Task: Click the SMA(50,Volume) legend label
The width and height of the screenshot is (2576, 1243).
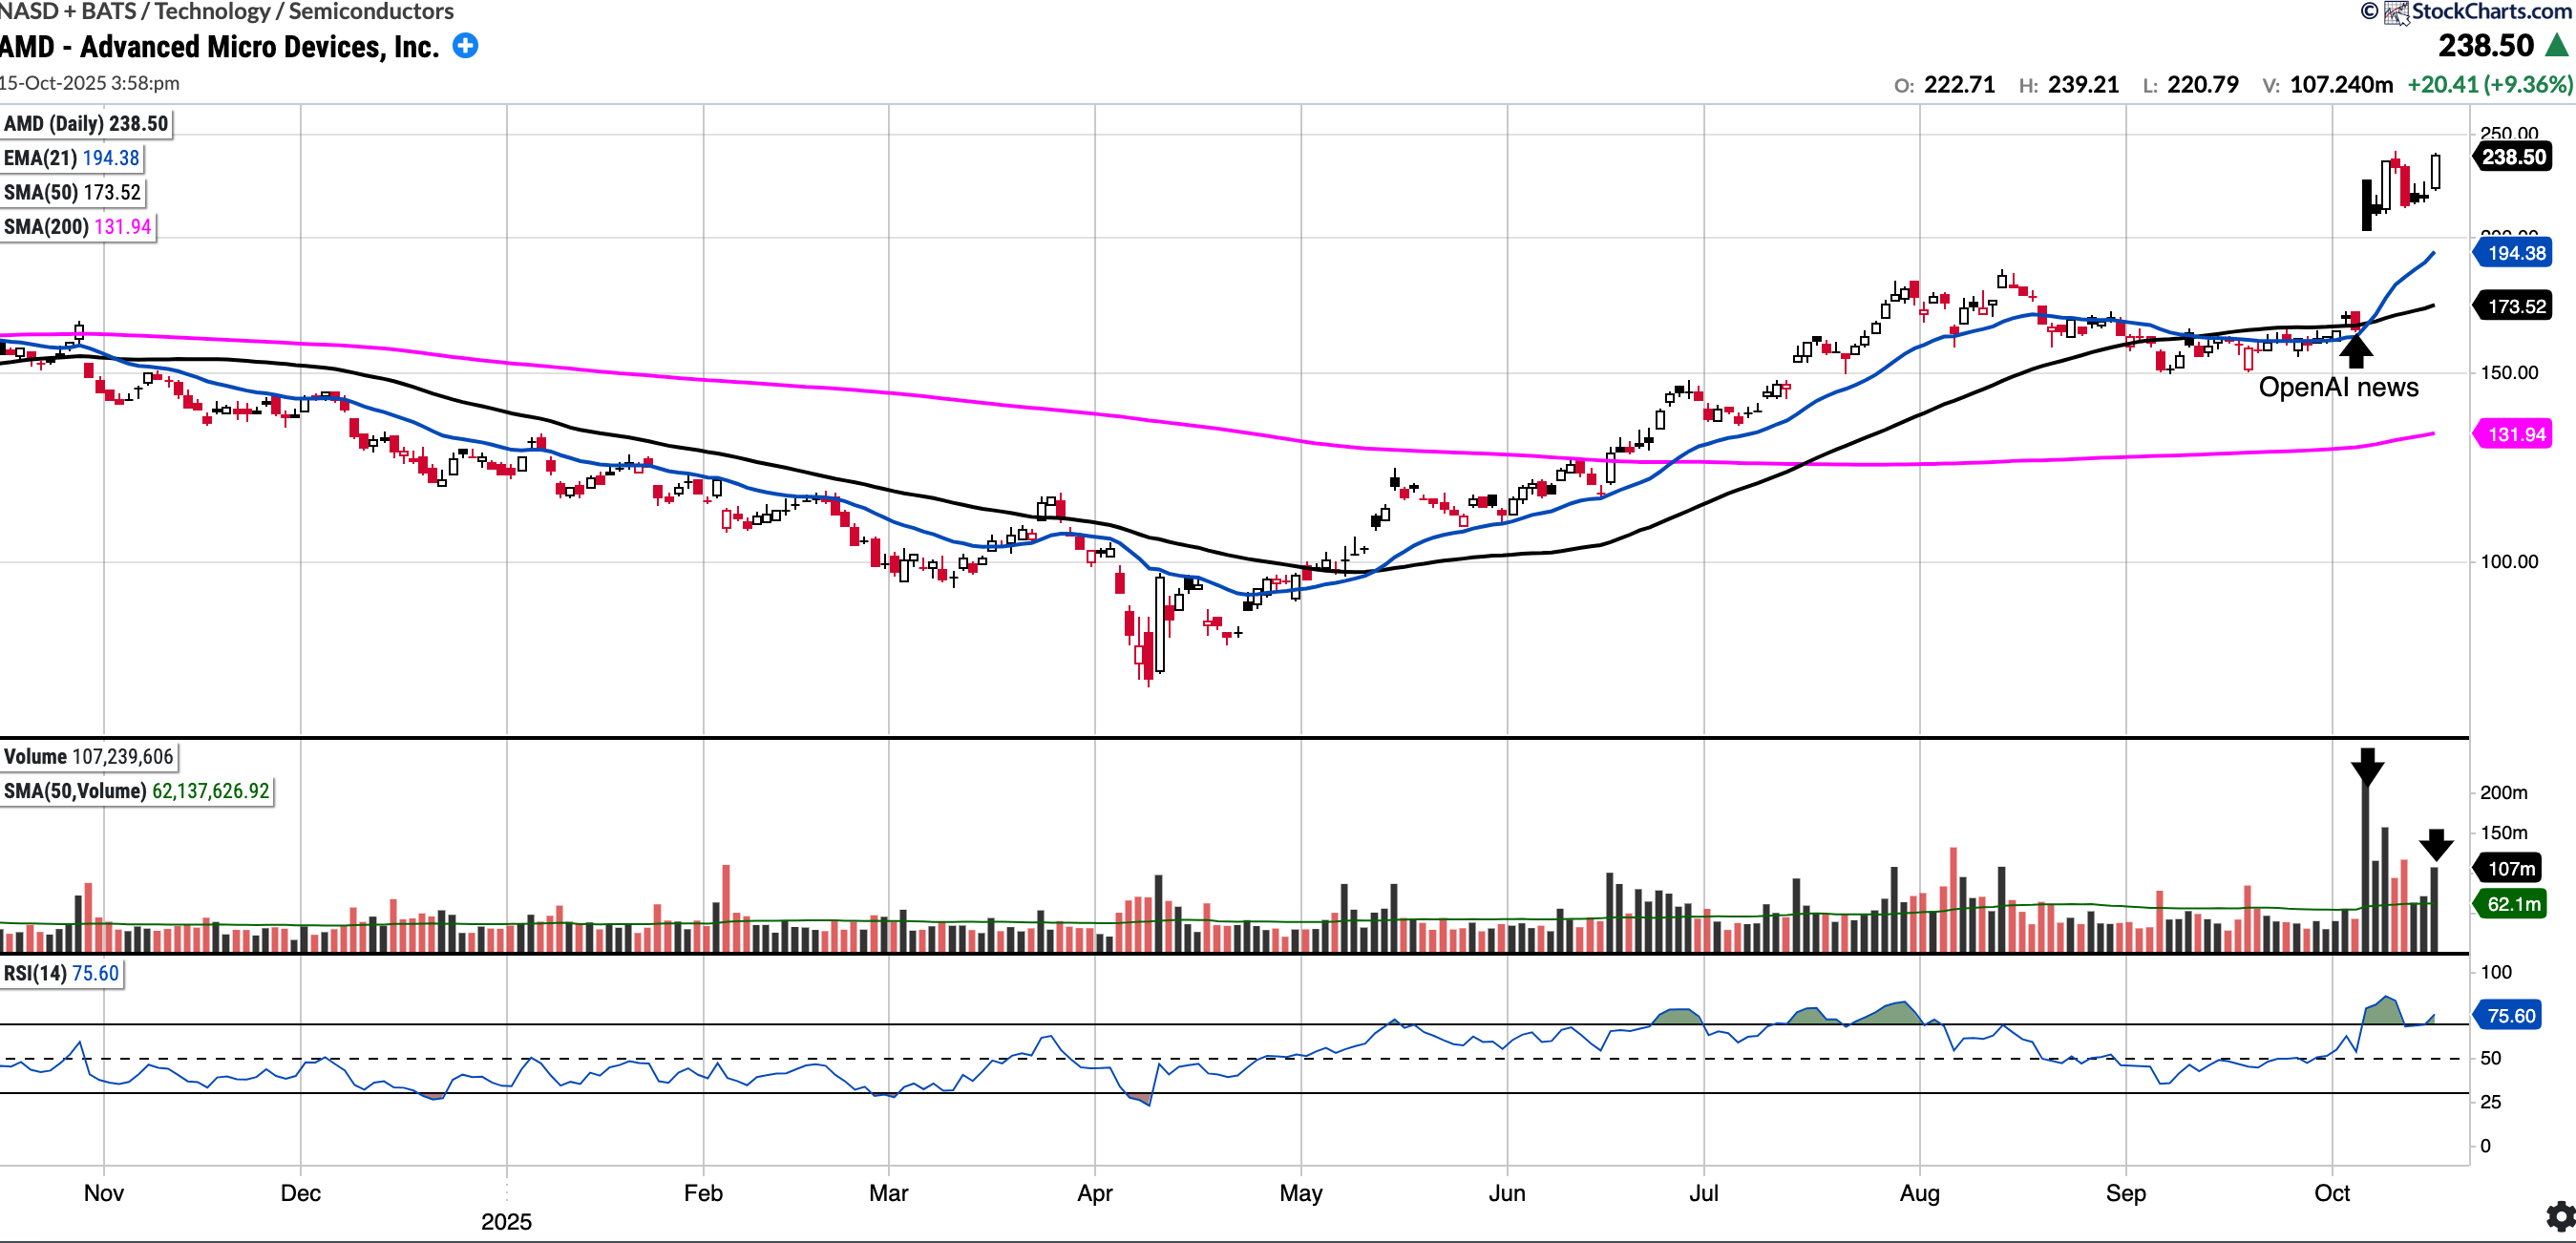Action: (x=136, y=790)
